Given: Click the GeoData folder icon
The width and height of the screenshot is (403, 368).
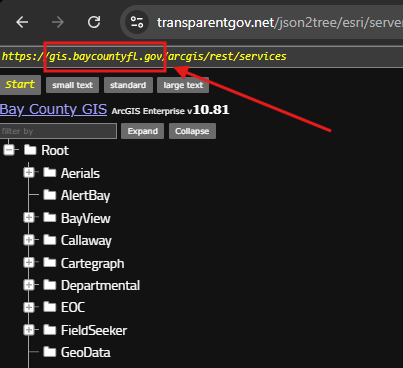Looking at the screenshot, I should [x=50, y=352].
